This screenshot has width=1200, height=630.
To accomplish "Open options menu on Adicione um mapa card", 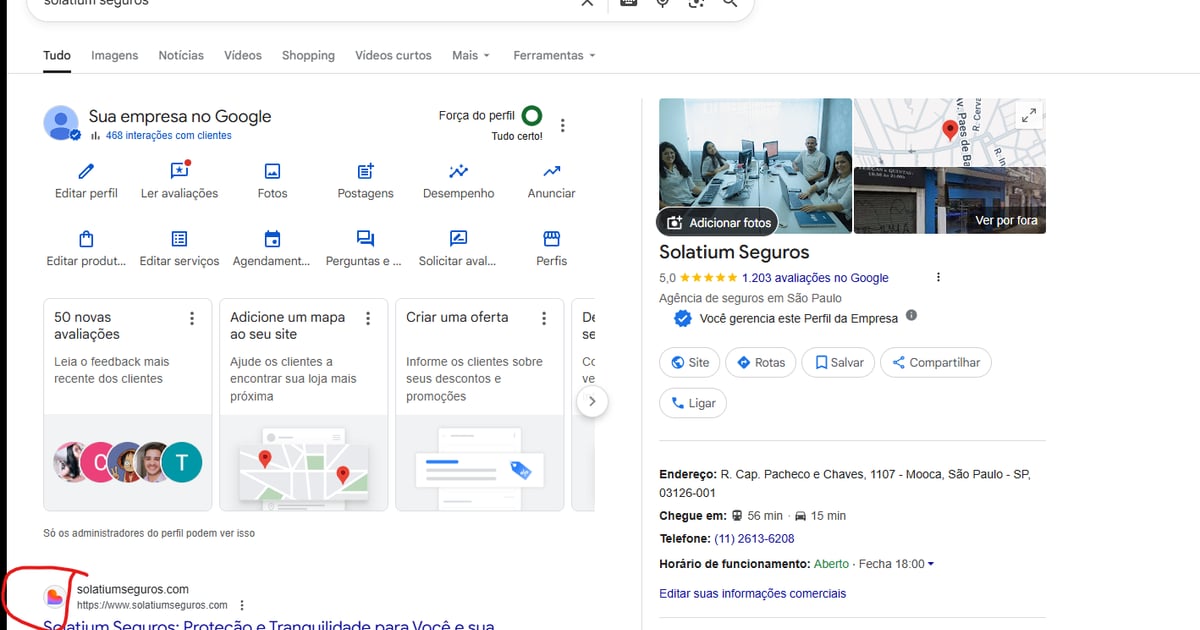I will 368,318.
